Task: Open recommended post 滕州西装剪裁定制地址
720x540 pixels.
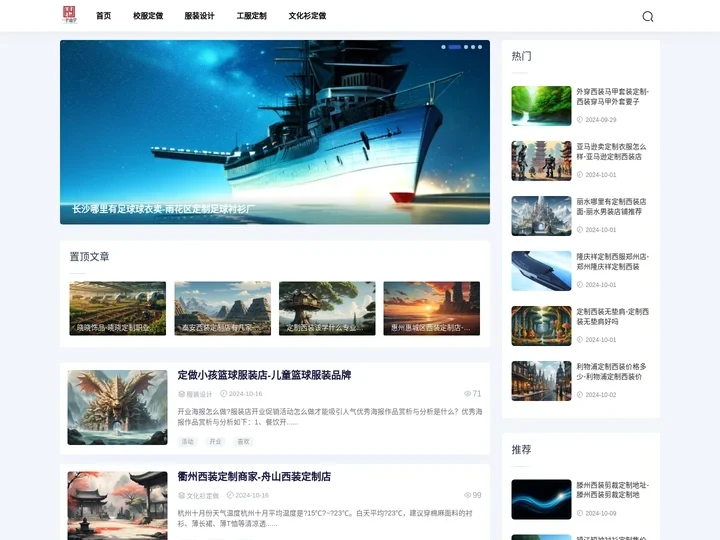Action: tap(613, 490)
